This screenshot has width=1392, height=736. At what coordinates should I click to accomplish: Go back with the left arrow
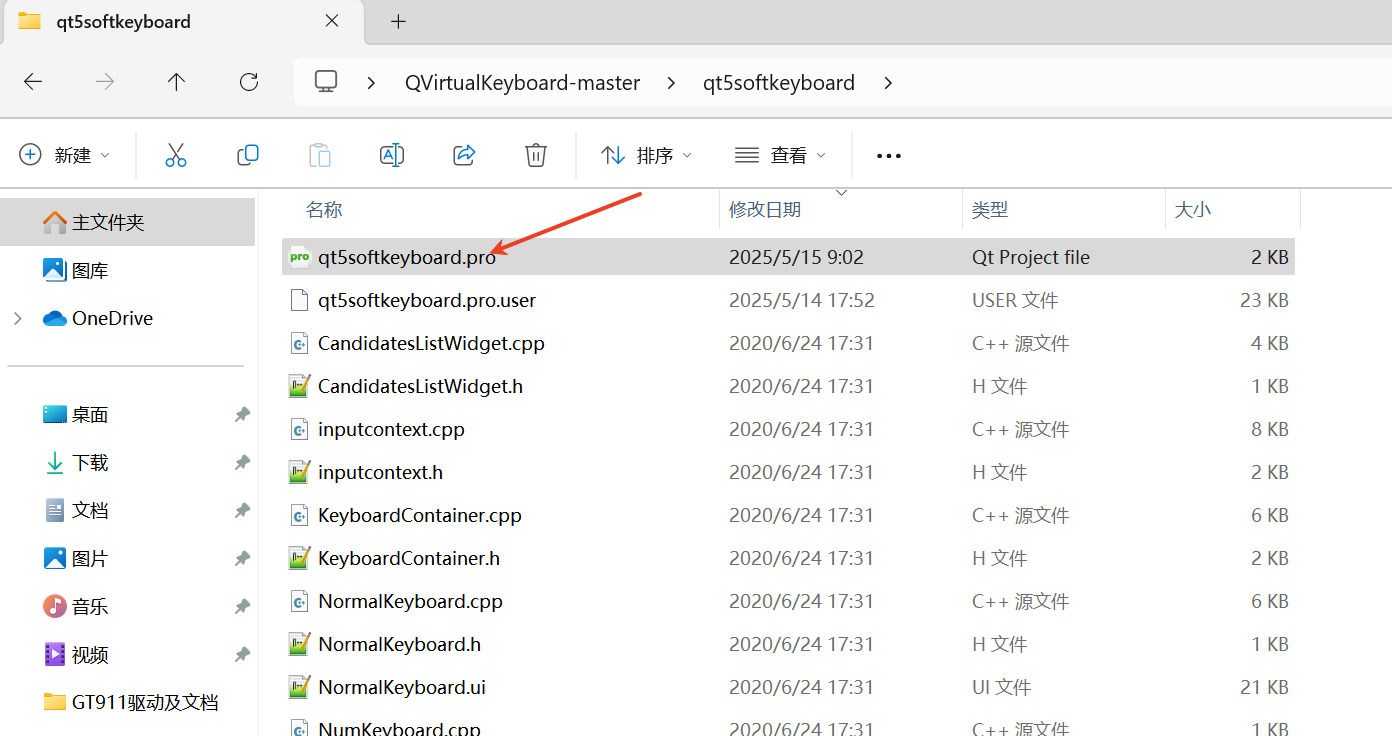click(x=33, y=82)
